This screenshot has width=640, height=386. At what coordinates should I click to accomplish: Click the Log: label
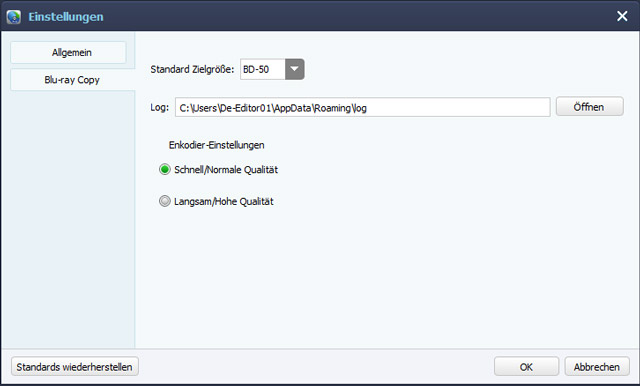click(160, 107)
